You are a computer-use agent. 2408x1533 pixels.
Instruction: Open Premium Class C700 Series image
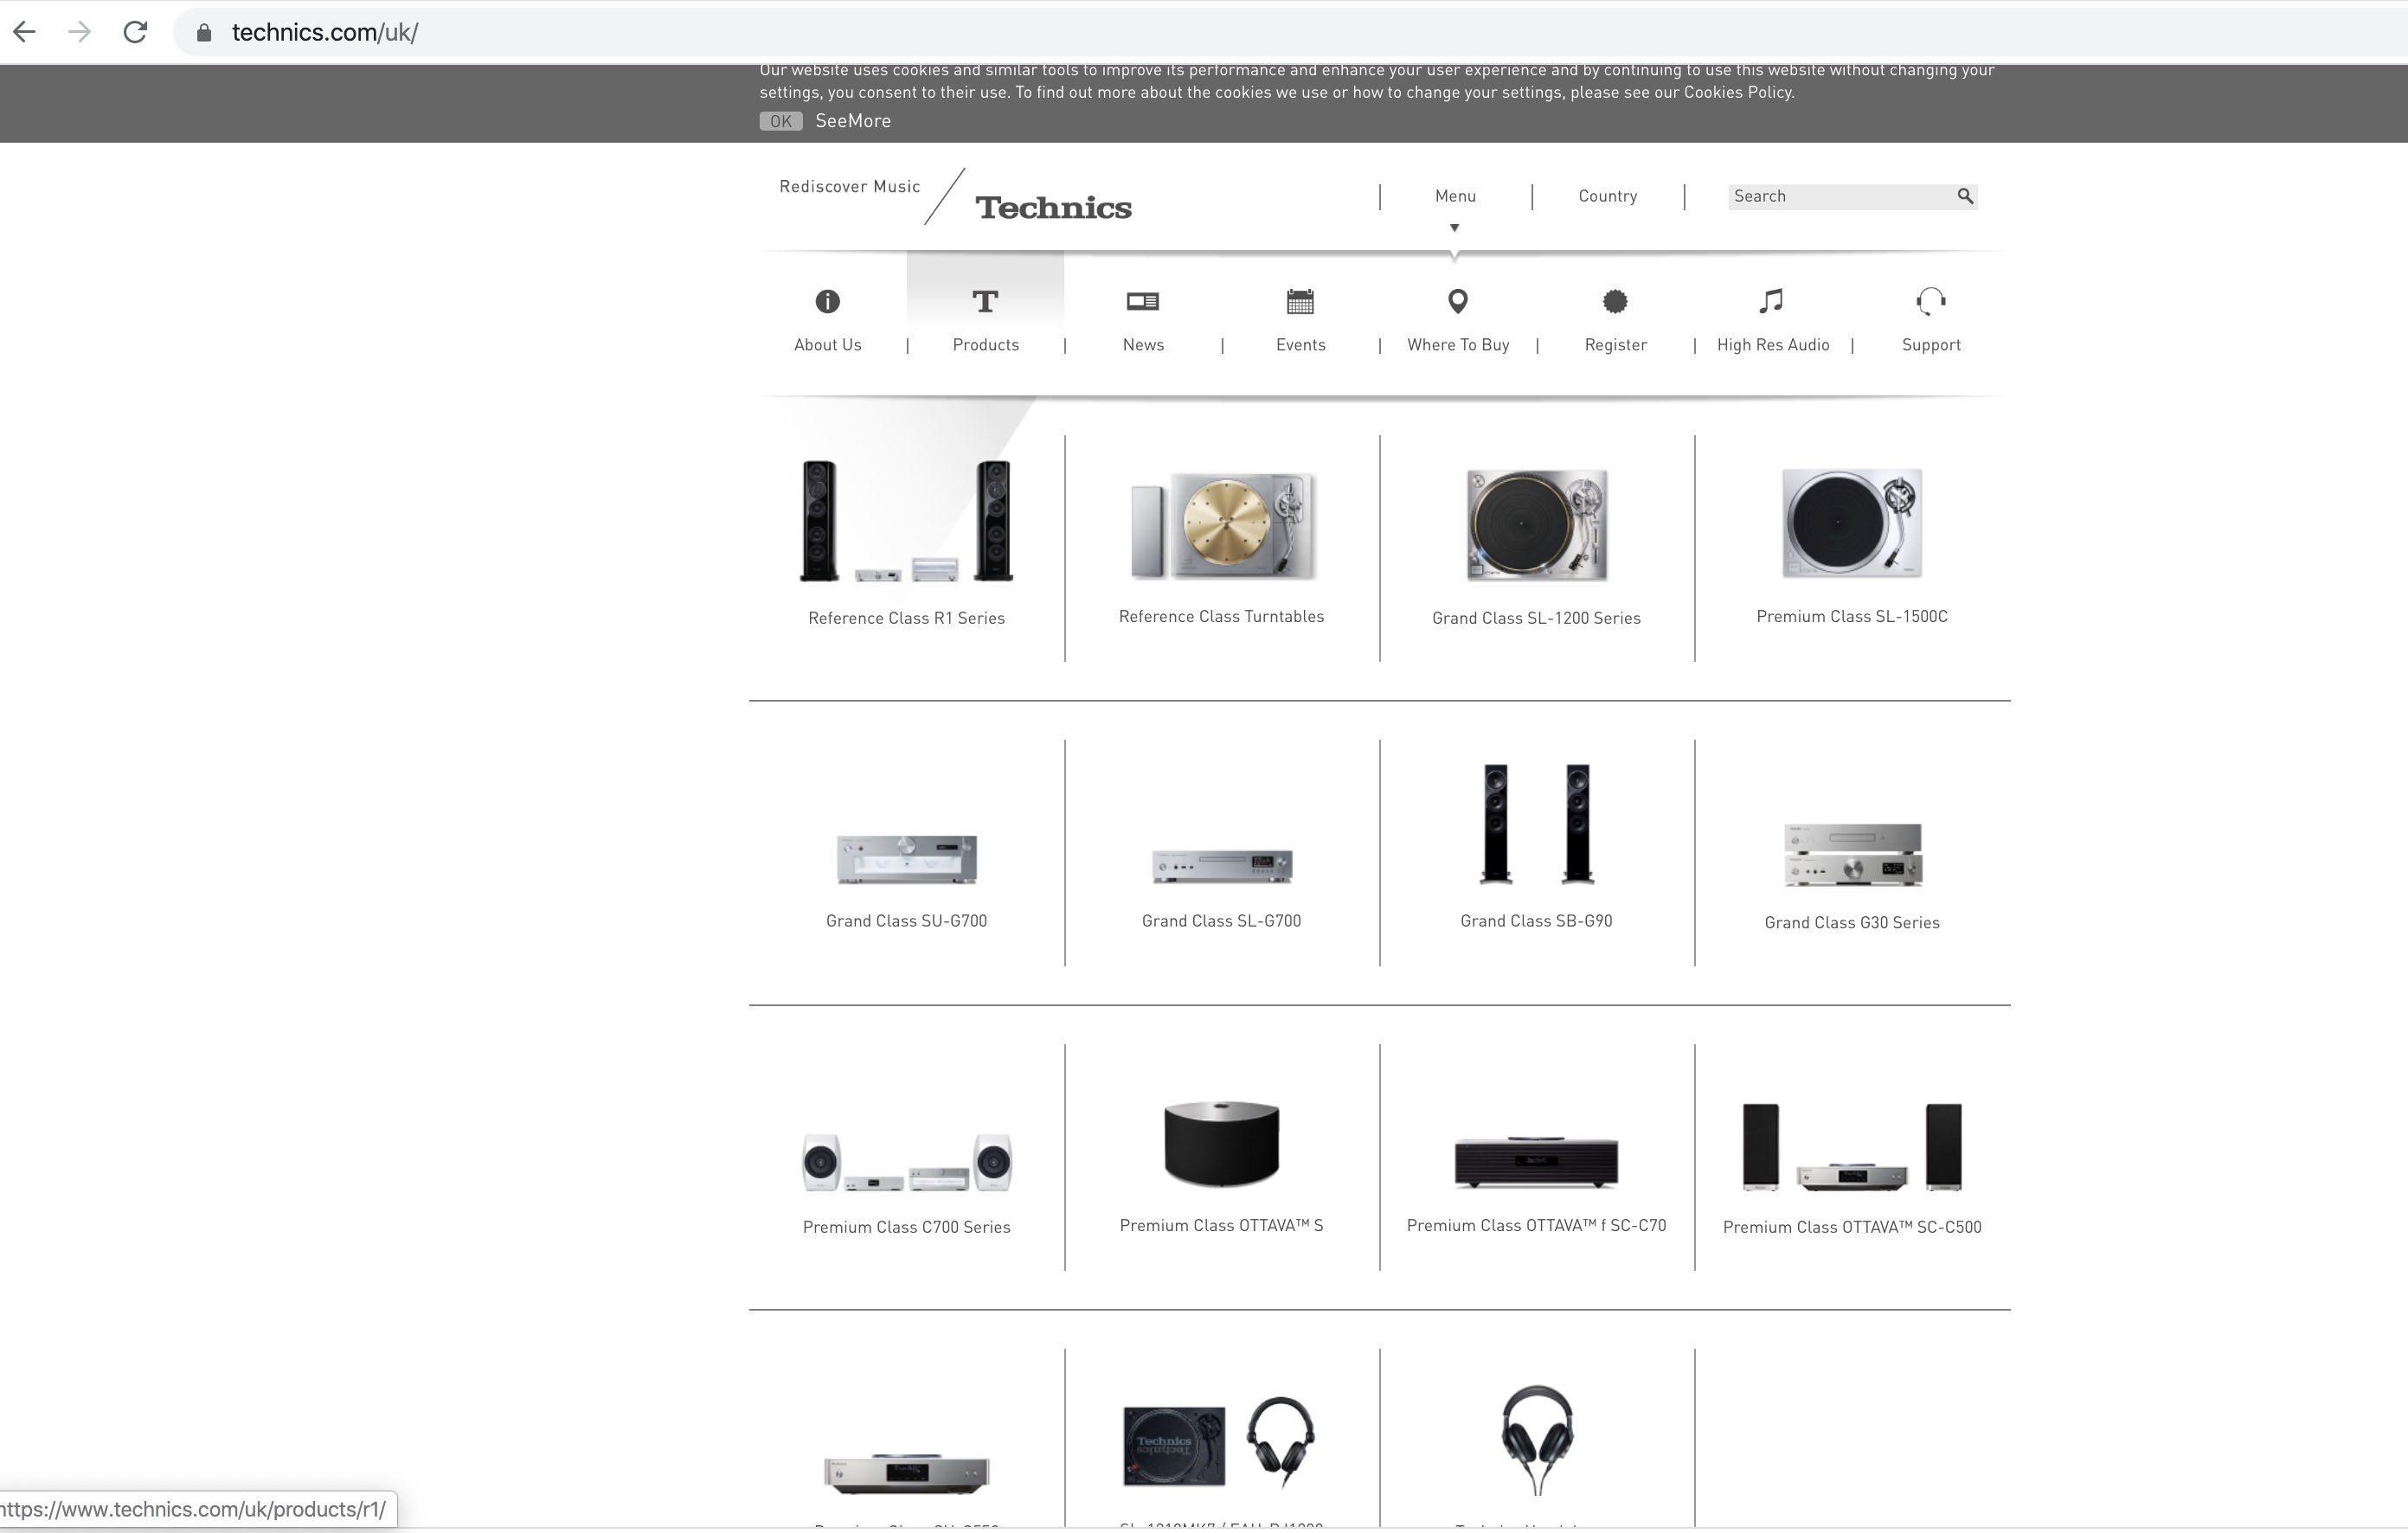point(906,1162)
